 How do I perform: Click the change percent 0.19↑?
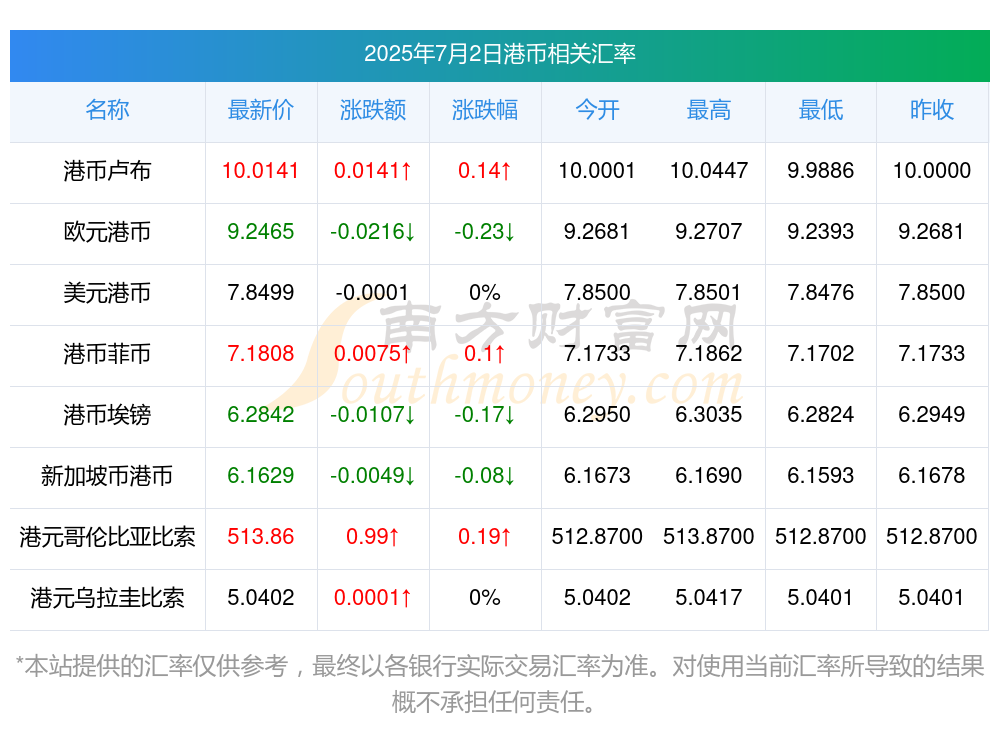tap(485, 537)
